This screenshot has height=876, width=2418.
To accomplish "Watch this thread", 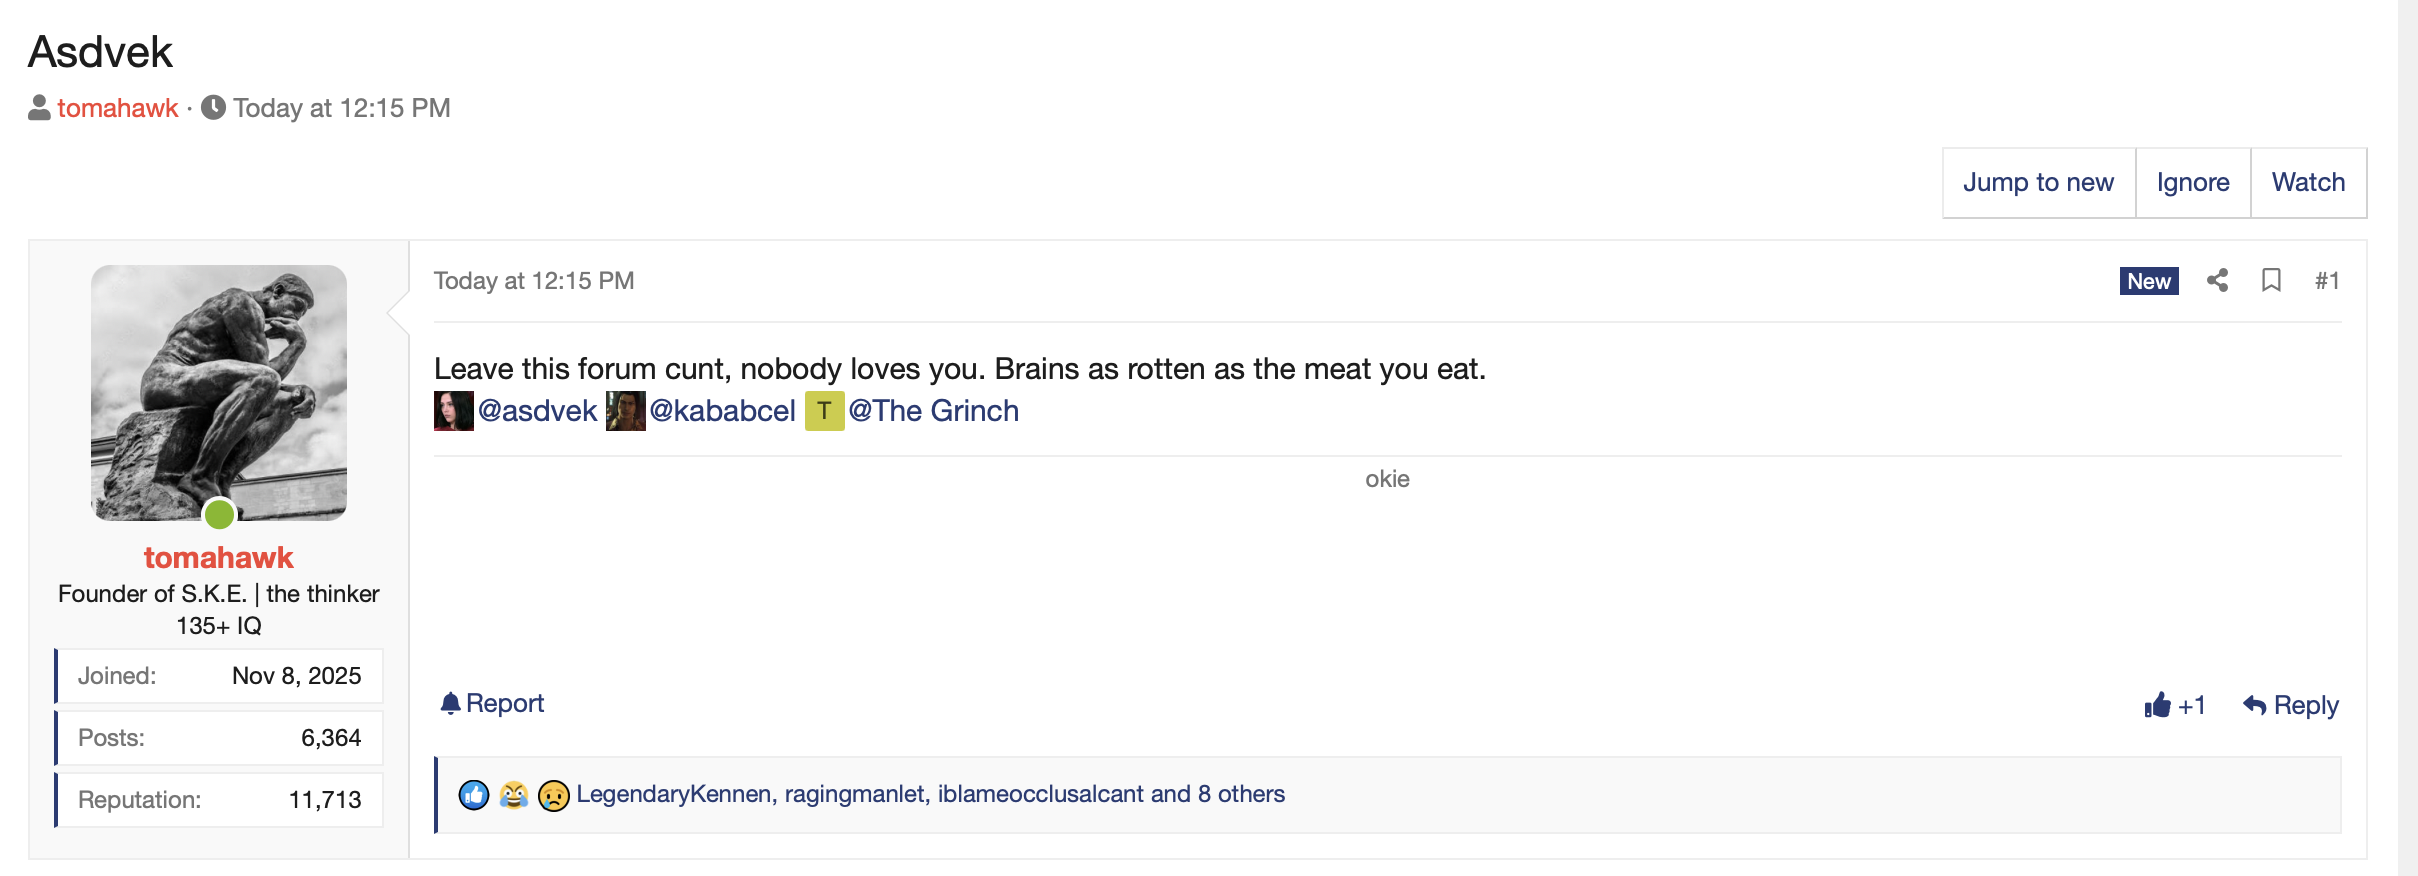I will [2308, 183].
